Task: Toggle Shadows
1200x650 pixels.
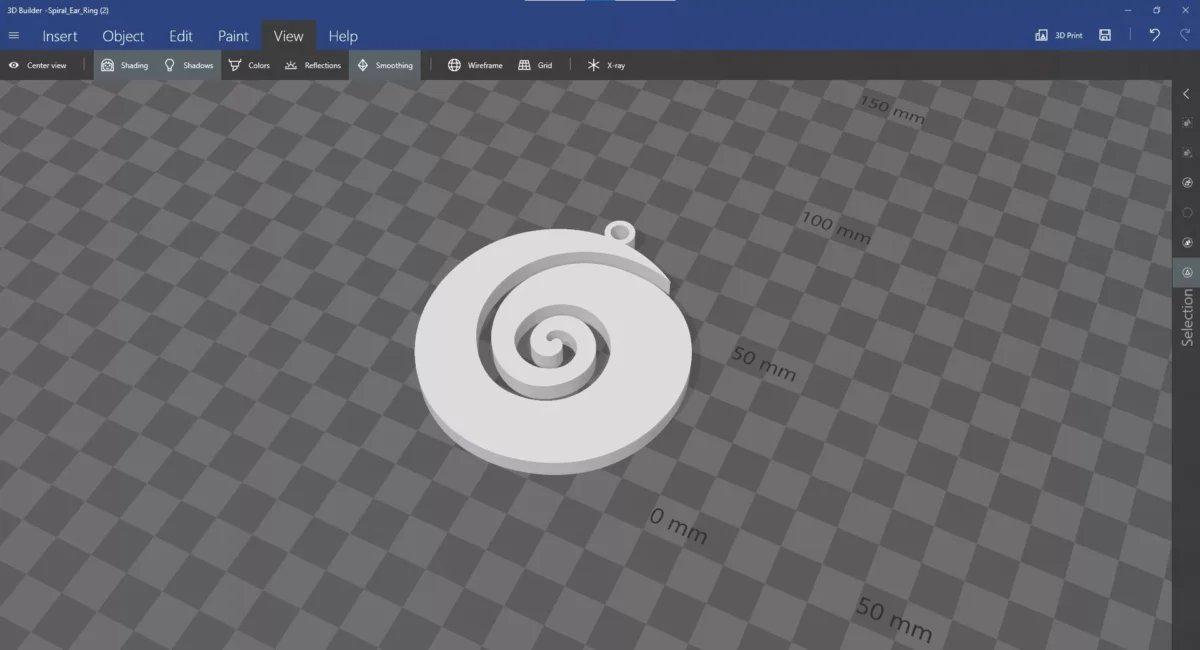Action: 189,65
